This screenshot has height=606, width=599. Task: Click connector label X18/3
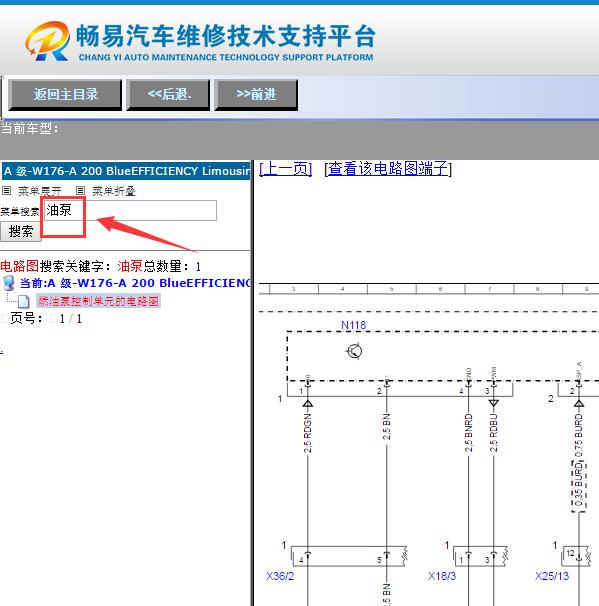442,576
